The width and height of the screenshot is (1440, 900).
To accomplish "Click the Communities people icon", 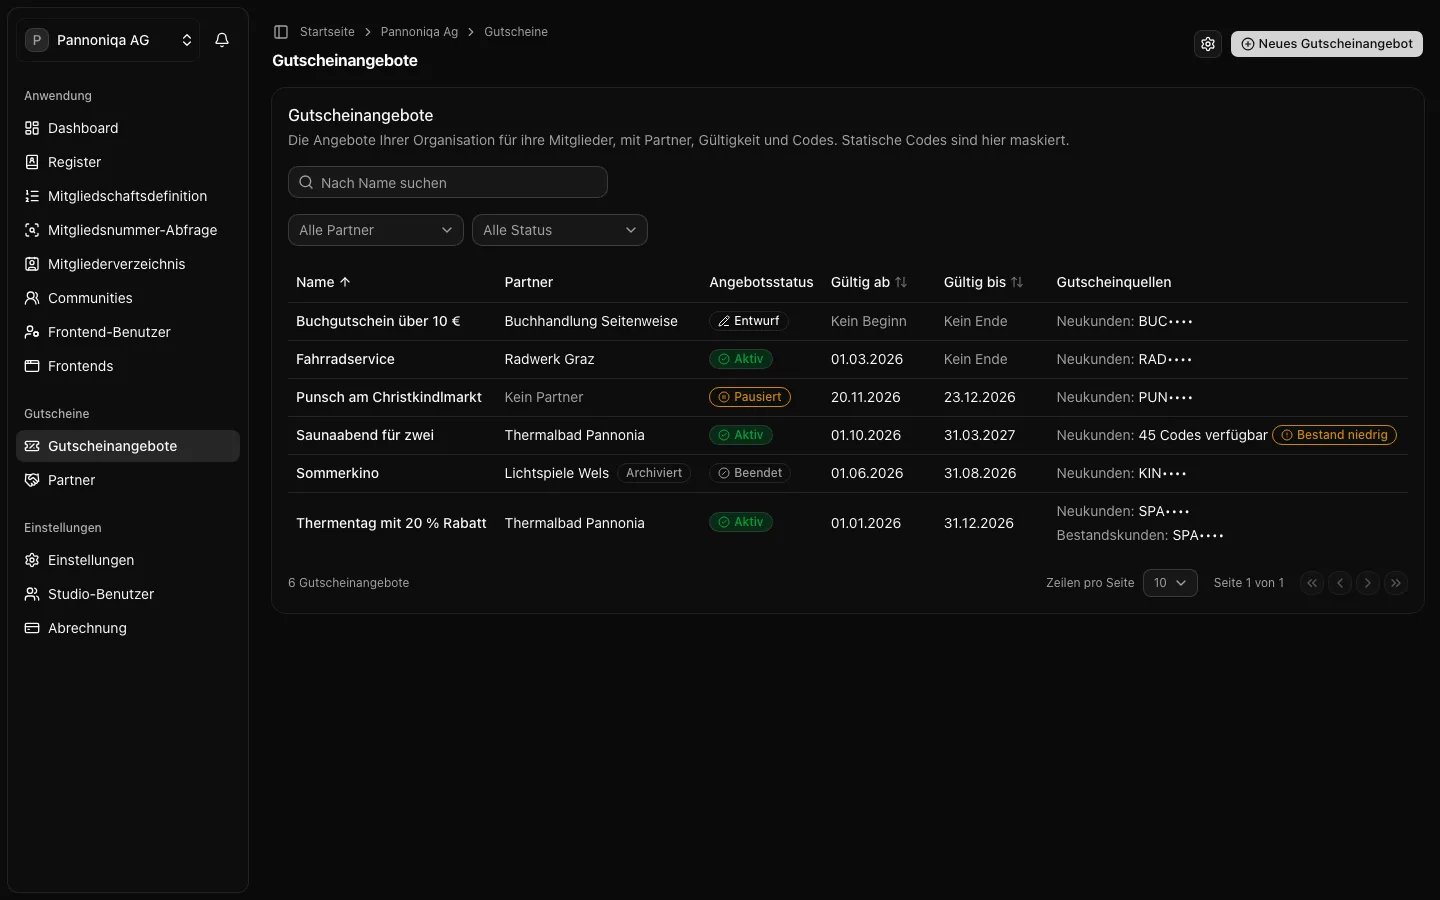I will tap(32, 298).
